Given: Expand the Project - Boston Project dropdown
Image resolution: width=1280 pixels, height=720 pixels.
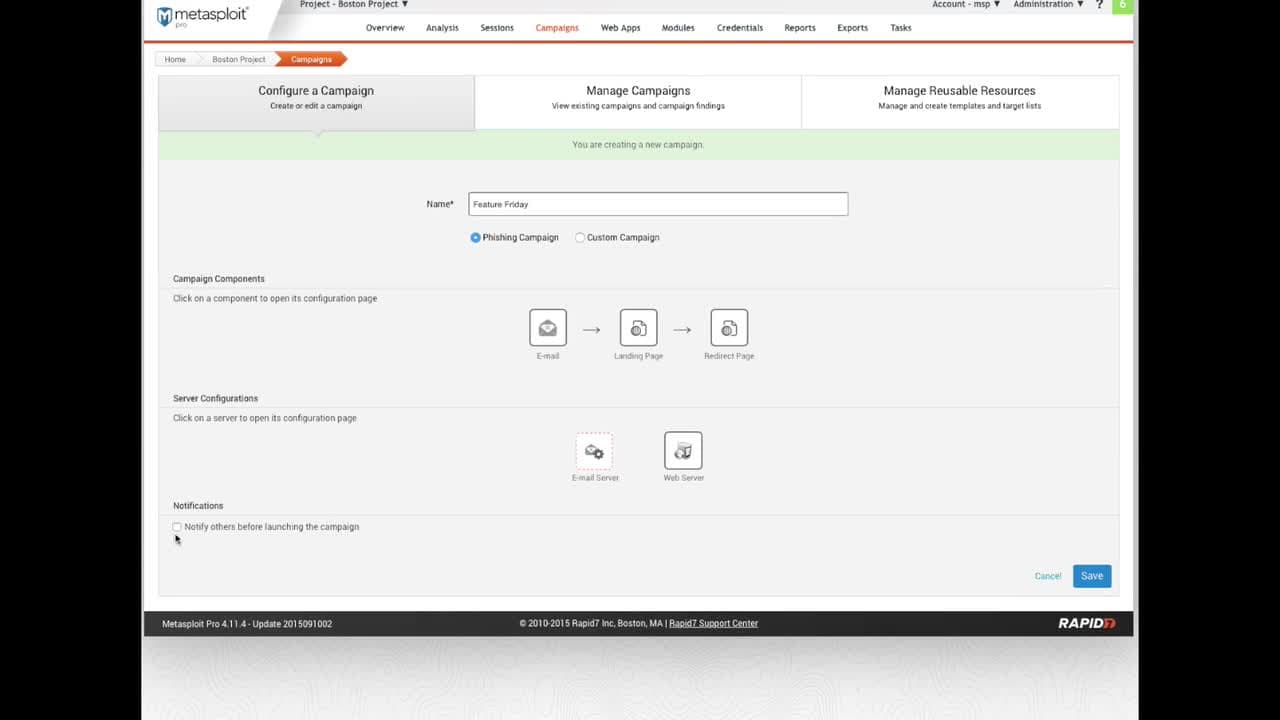Looking at the screenshot, I should [x=354, y=5].
